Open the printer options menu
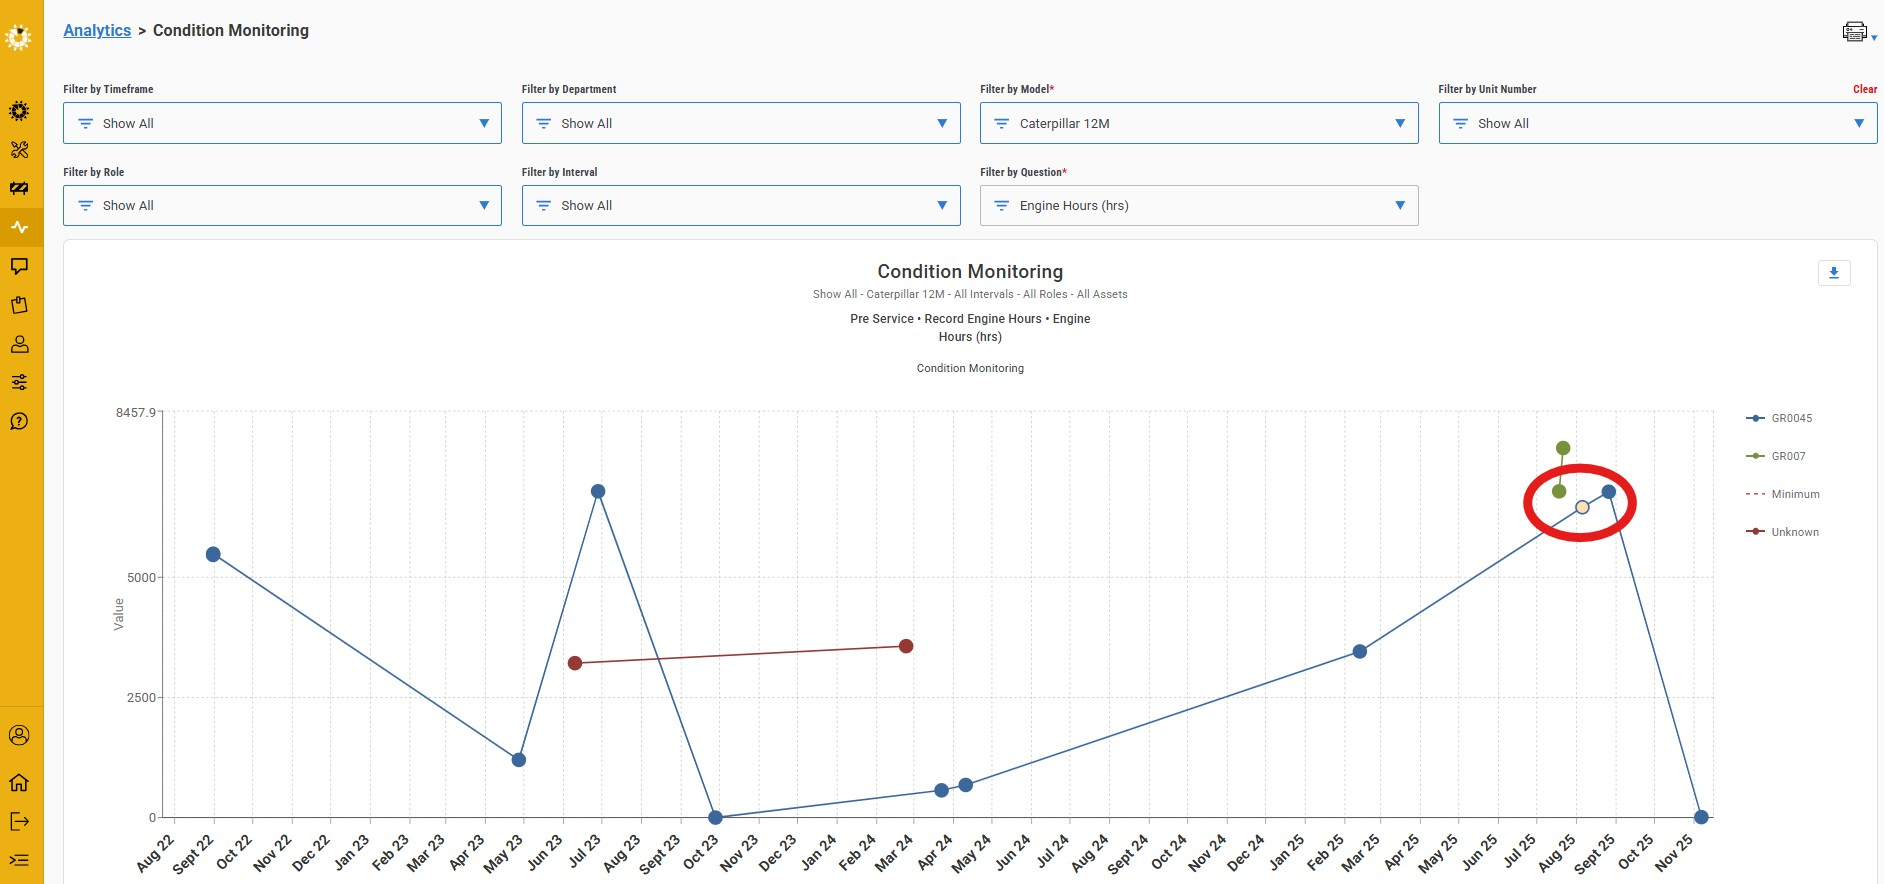The image size is (1884, 884). pos(1858,32)
